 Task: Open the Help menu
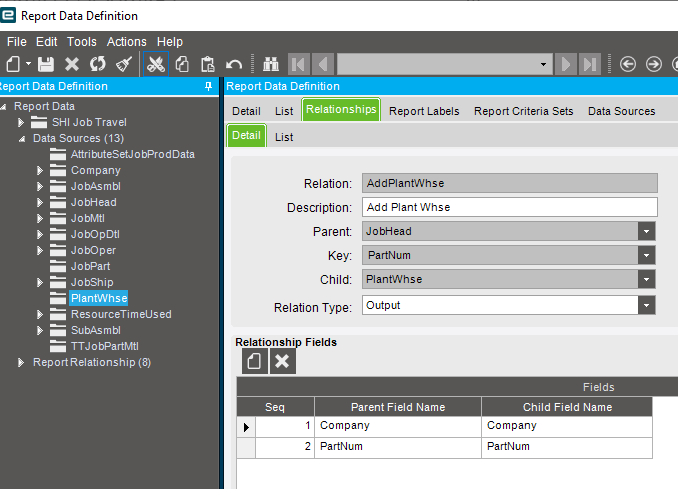click(x=170, y=42)
